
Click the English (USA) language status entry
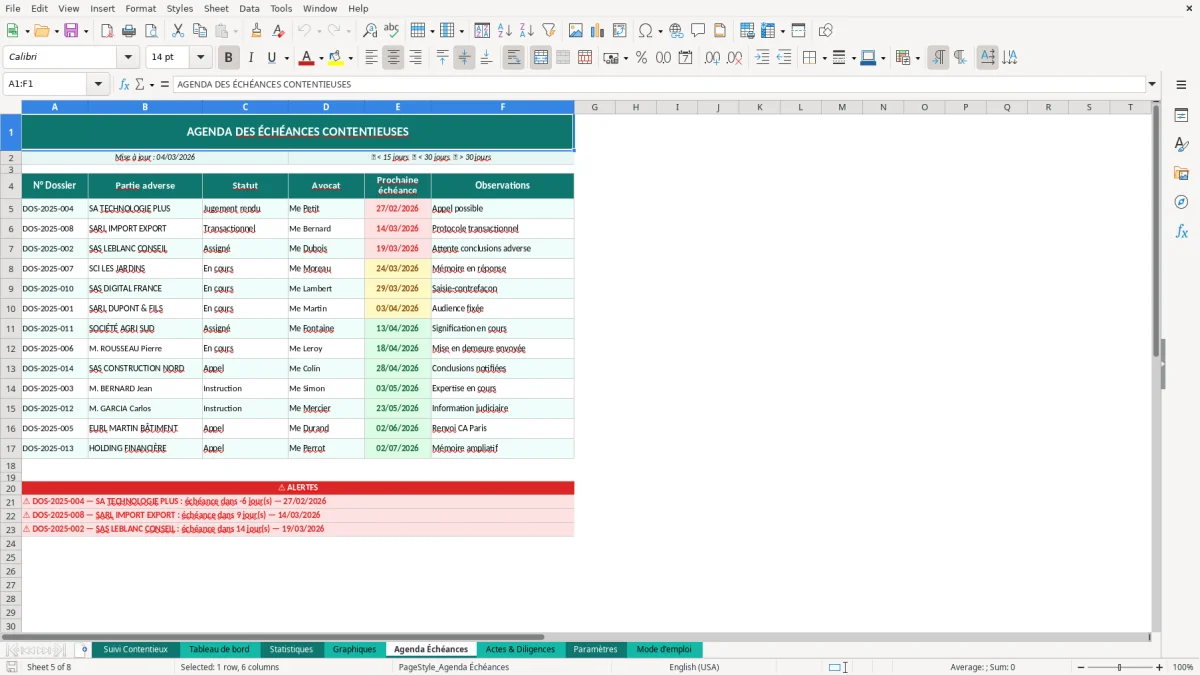pos(694,667)
